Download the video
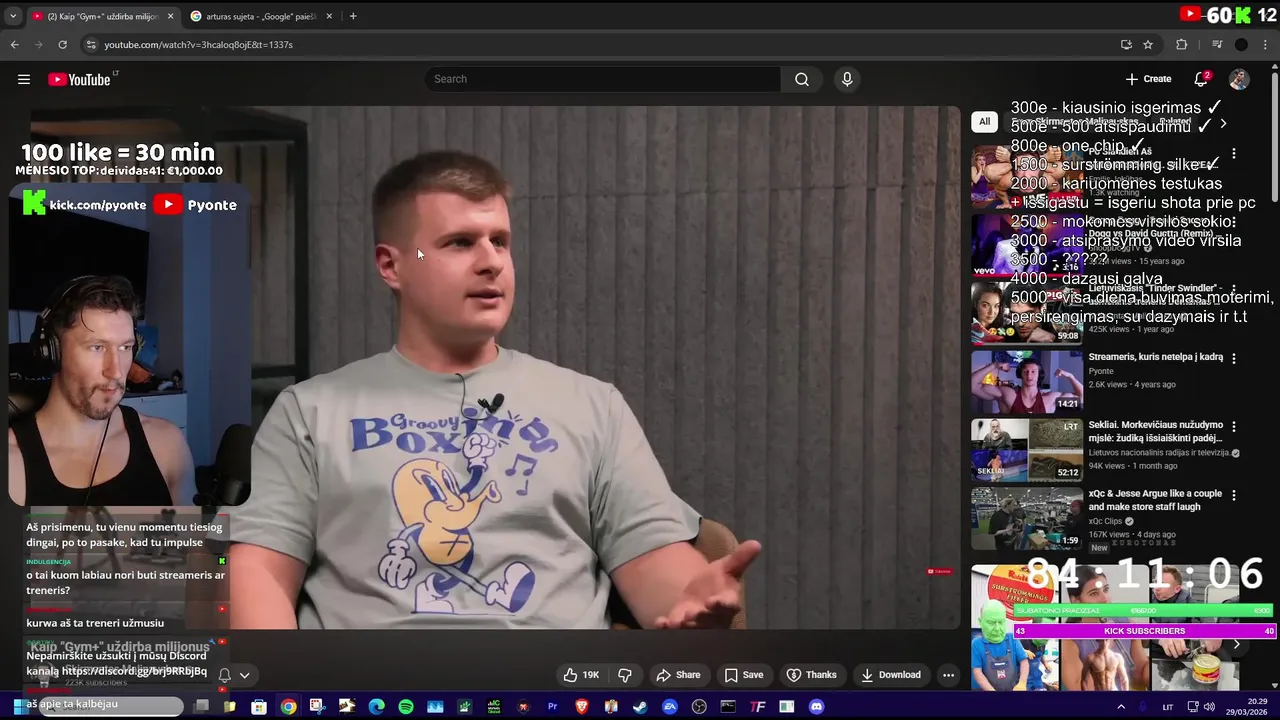 (890, 675)
